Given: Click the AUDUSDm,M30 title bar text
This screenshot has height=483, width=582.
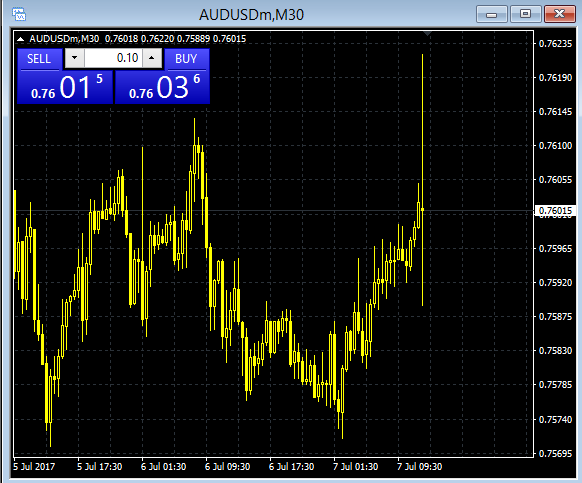Looking at the screenshot, I should [x=251, y=15].
